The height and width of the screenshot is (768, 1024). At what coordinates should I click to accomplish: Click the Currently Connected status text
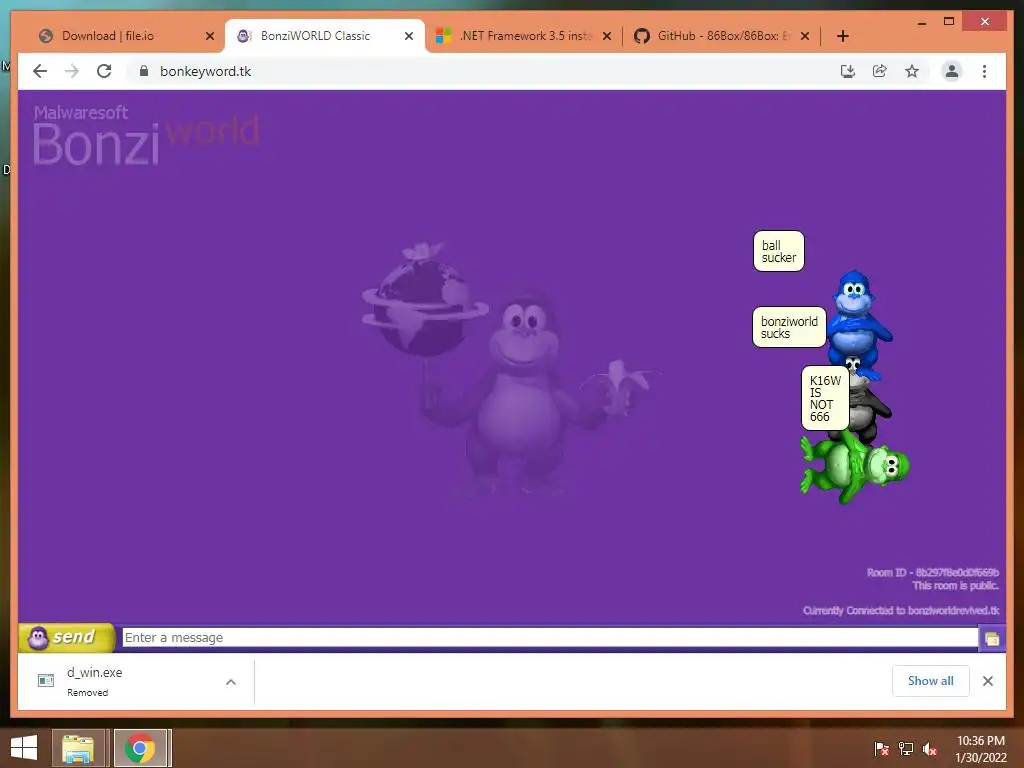[901, 611]
